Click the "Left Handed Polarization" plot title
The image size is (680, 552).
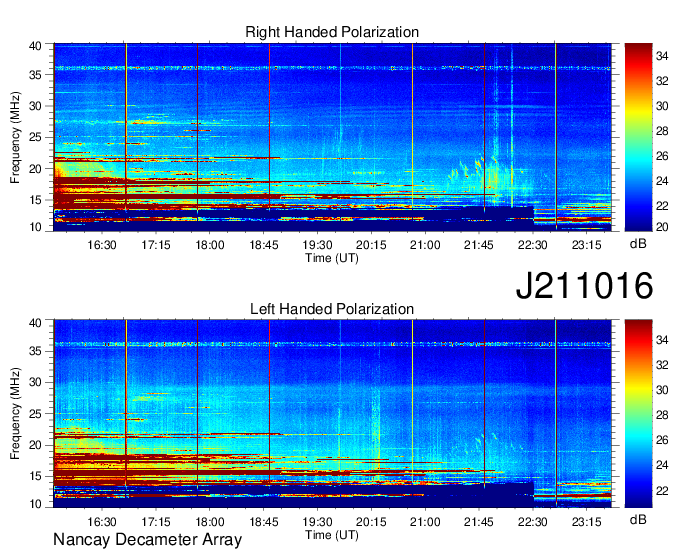pyautogui.click(x=332, y=309)
